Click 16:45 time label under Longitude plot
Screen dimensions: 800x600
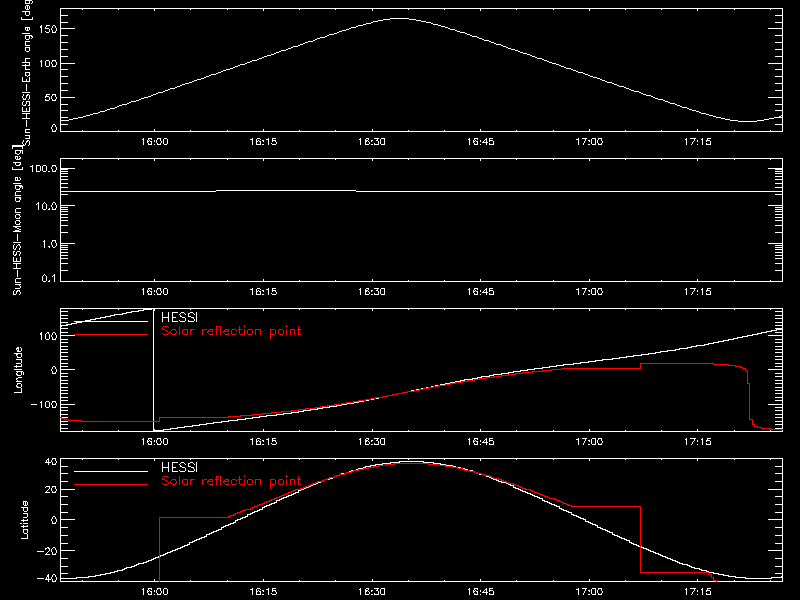point(481,442)
